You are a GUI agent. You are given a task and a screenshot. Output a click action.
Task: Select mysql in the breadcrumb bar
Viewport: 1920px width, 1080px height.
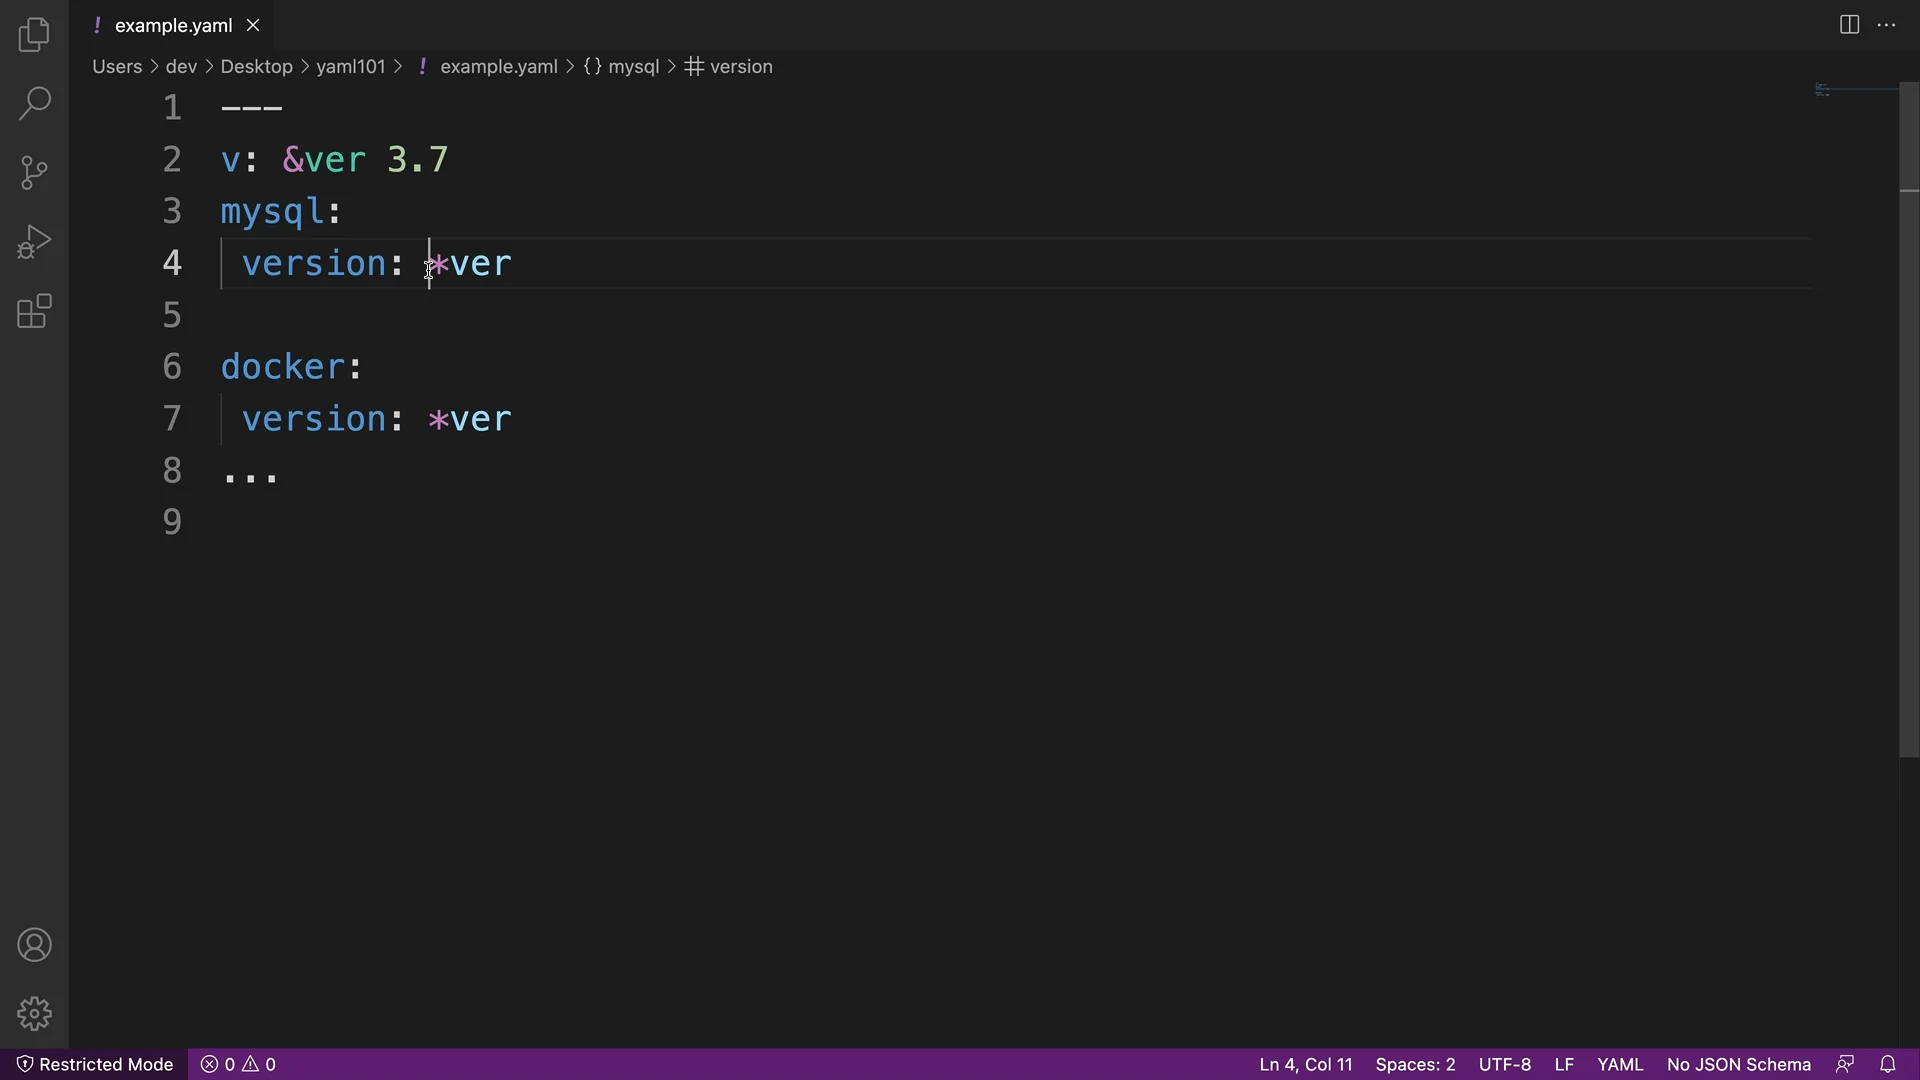click(633, 66)
